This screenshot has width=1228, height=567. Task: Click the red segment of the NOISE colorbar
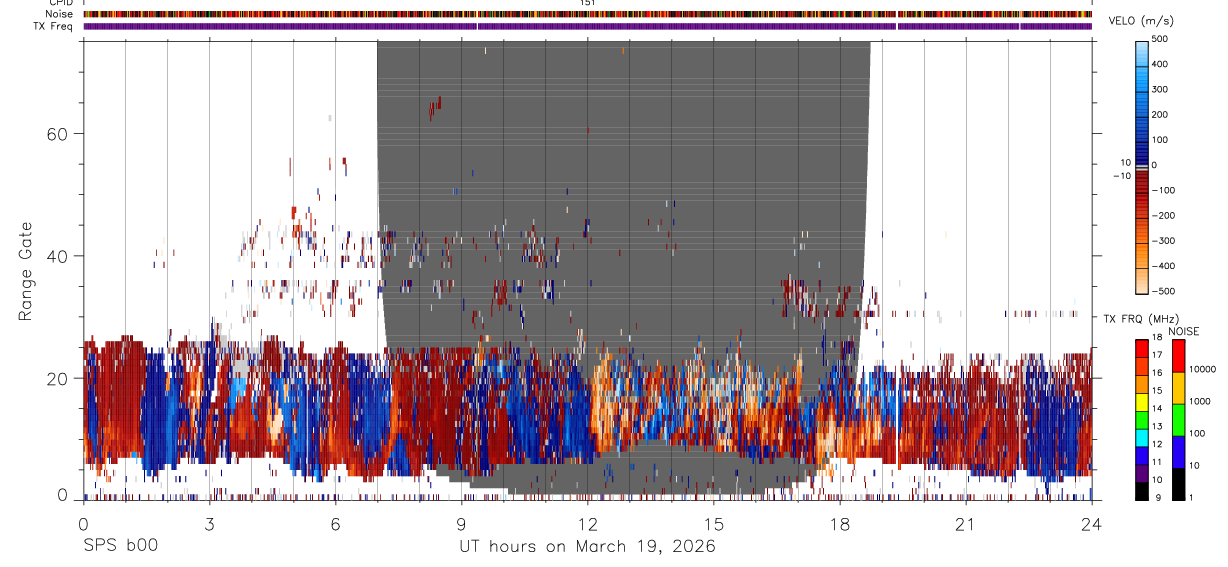point(1178,355)
